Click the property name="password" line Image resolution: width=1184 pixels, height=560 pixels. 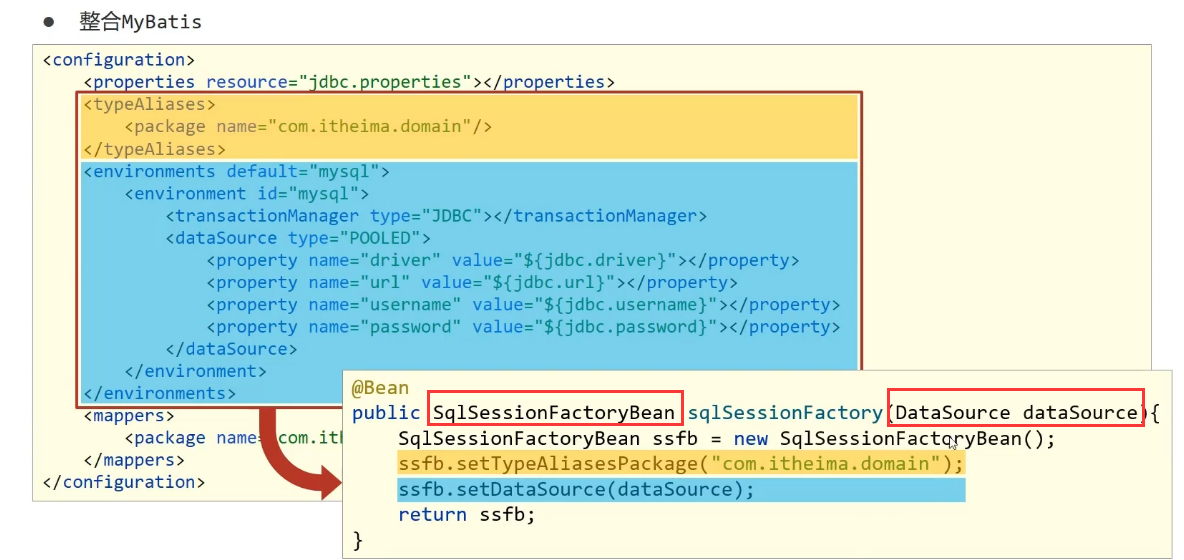[x=523, y=328]
